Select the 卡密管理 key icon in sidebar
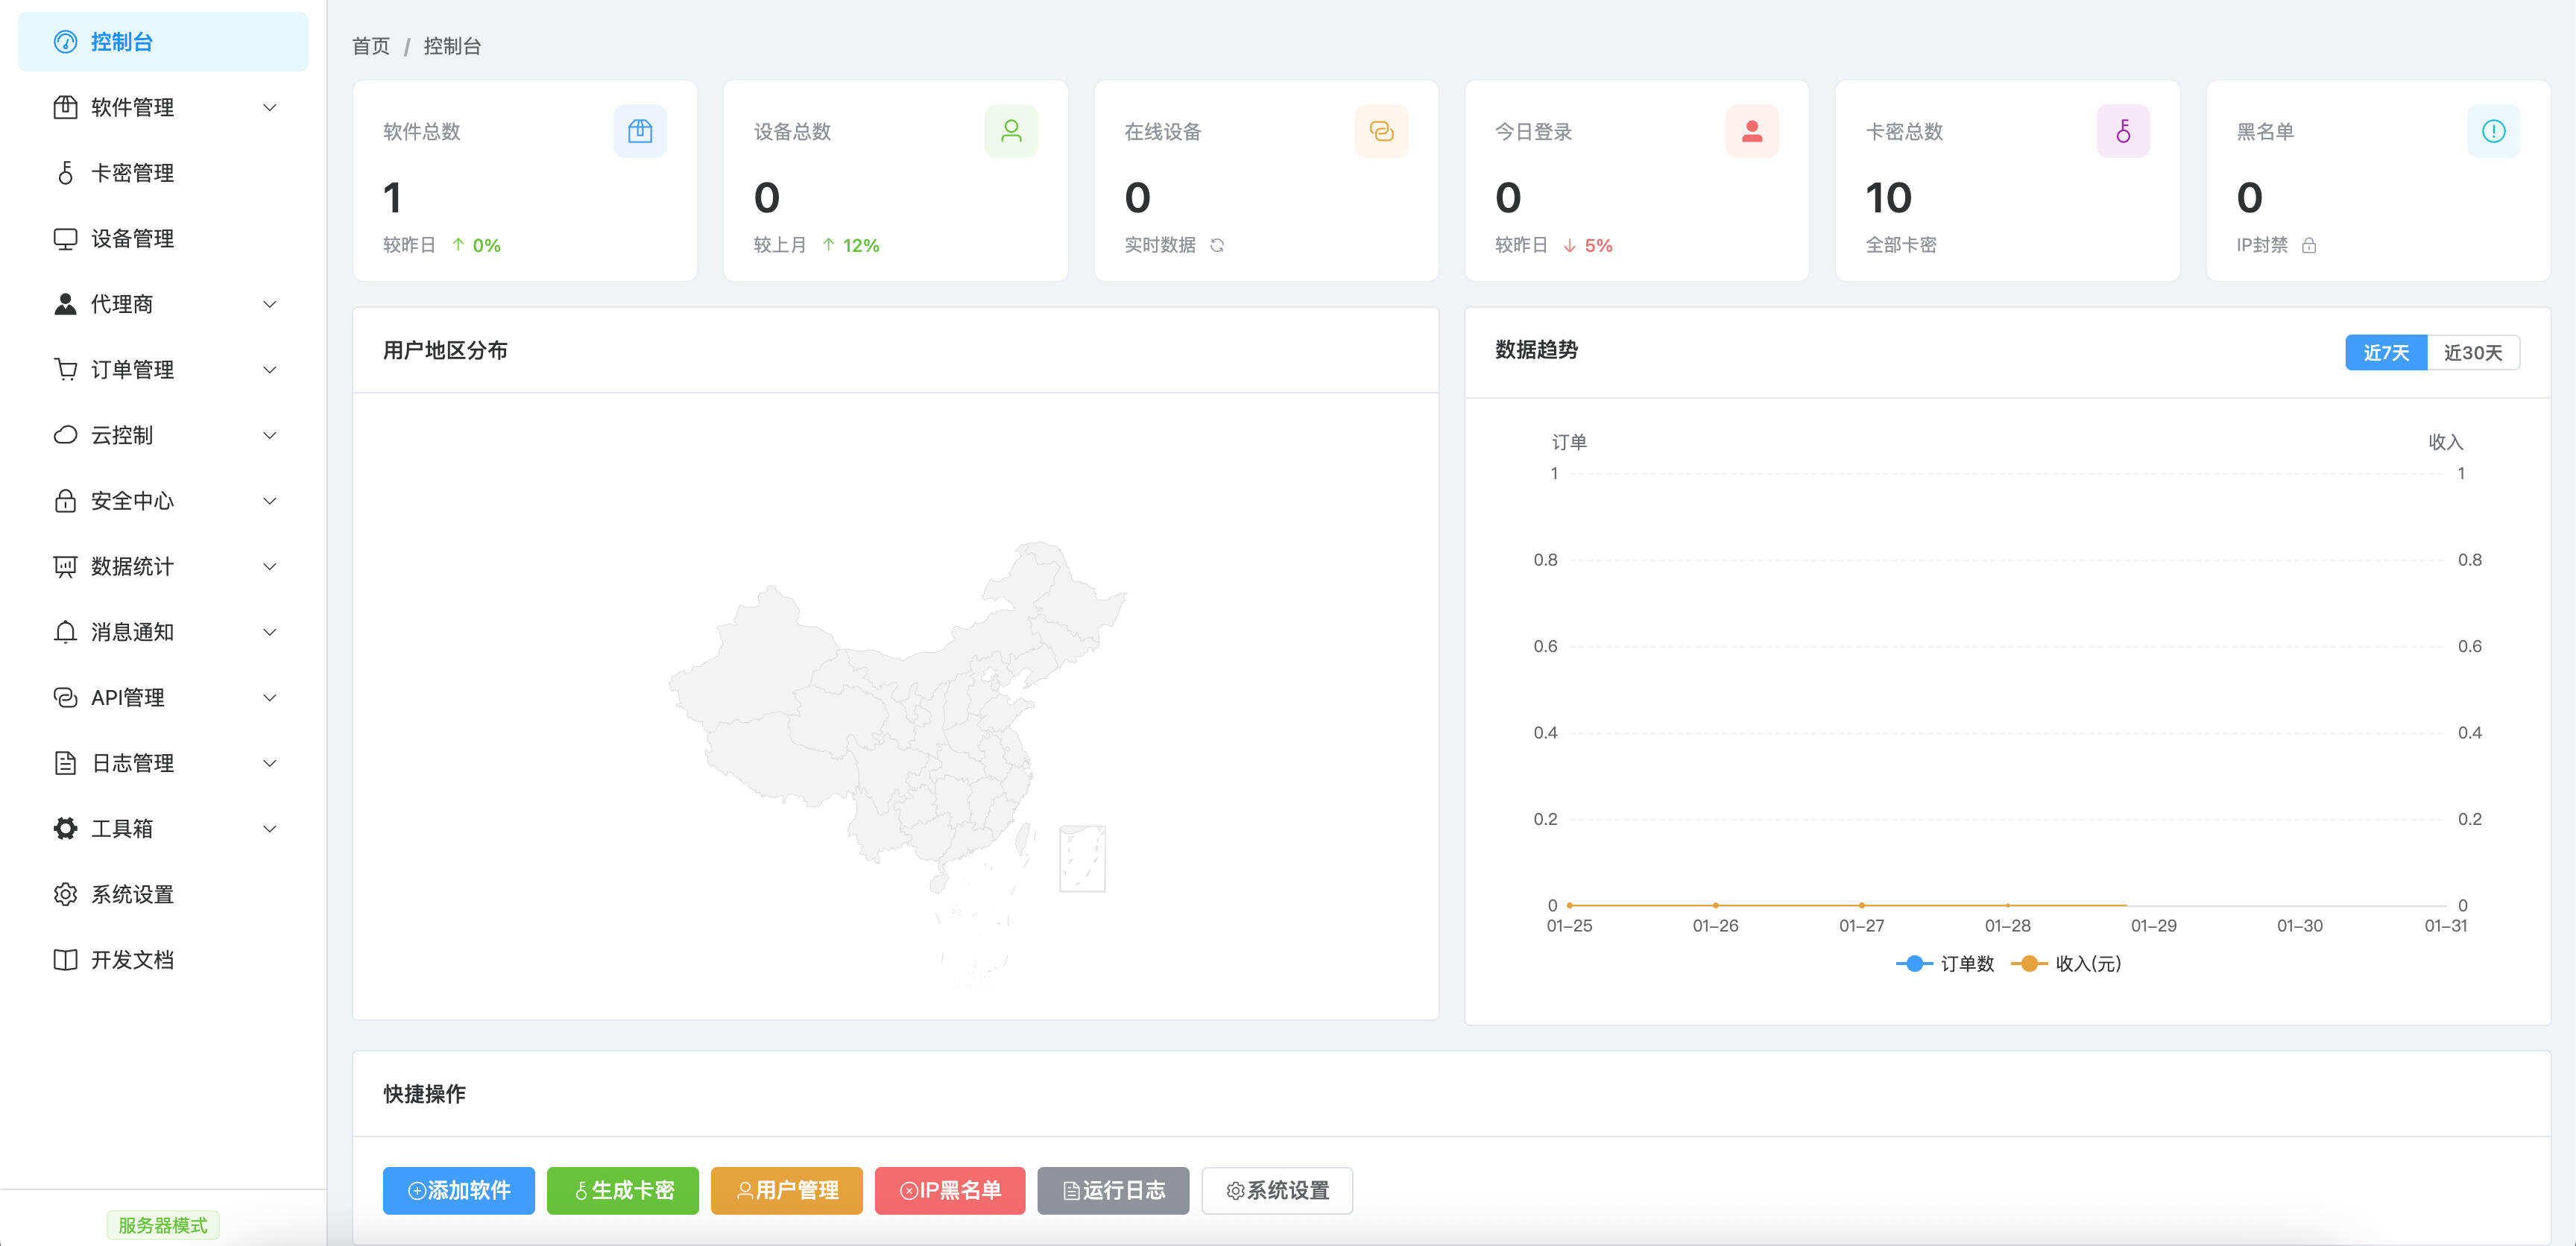Screen dimensions: 2576x1246 coord(65,172)
